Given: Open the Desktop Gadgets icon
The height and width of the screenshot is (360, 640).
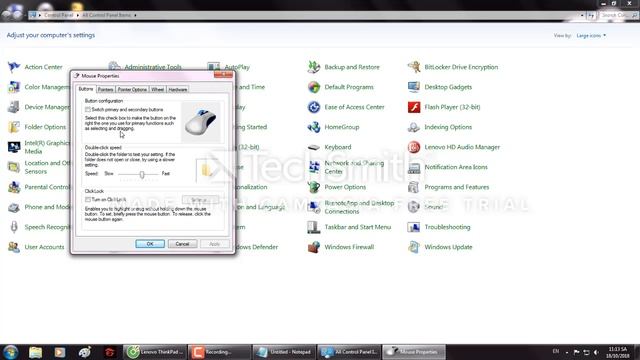Looking at the screenshot, I should tap(414, 87).
